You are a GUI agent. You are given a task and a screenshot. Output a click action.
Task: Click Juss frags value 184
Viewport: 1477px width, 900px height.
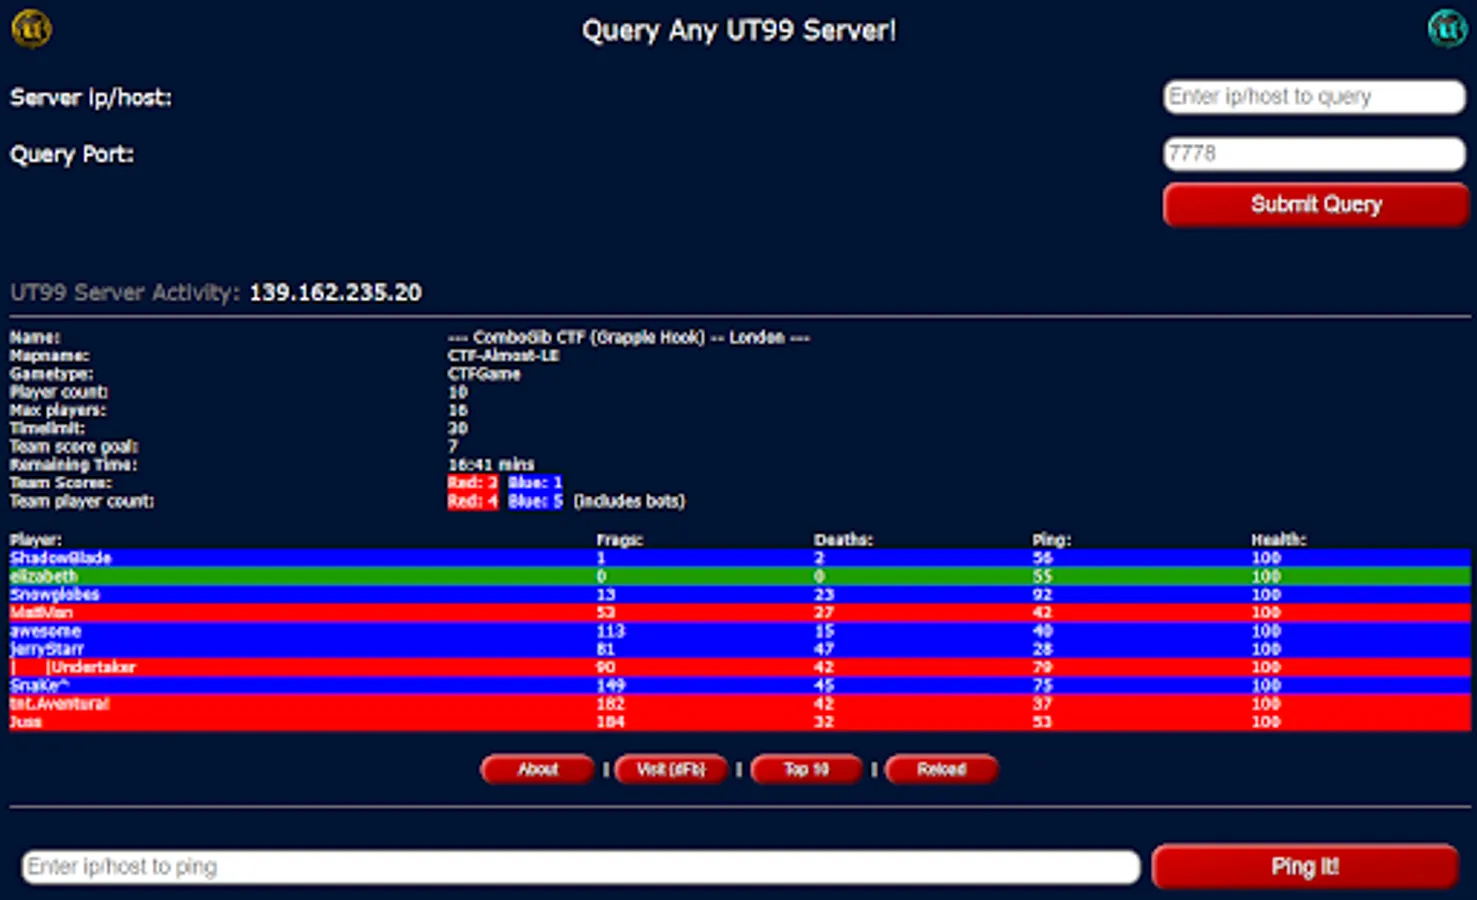coord(610,721)
